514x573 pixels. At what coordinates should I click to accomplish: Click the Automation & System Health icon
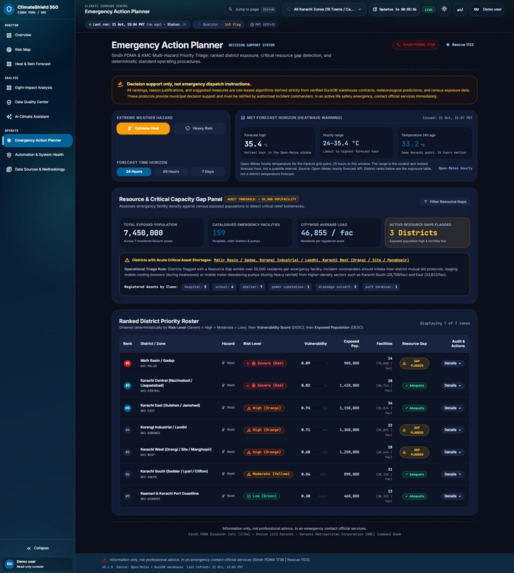point(9,155)
